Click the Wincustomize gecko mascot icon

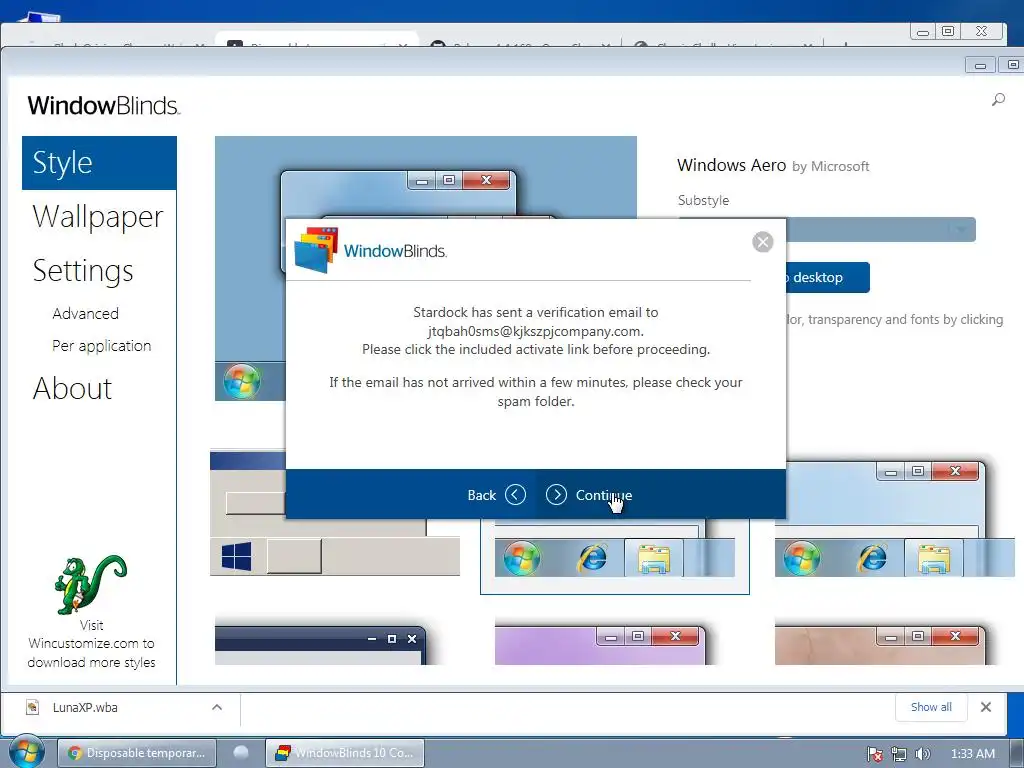tap(91, 584)
